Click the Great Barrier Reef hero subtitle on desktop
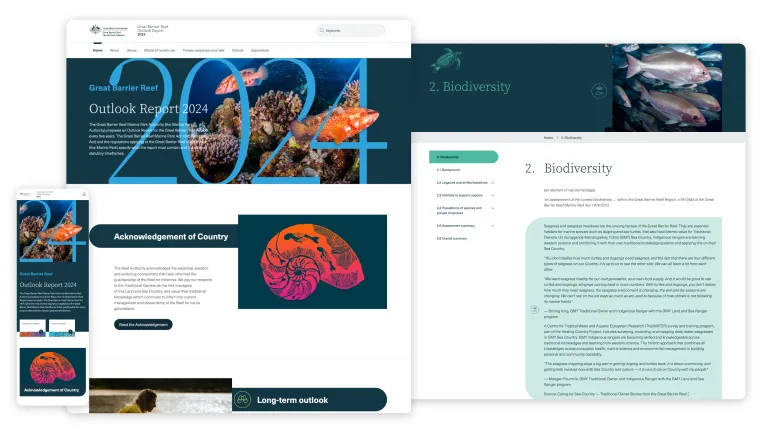This screenshot has height=432, width=768. point(123,88)
